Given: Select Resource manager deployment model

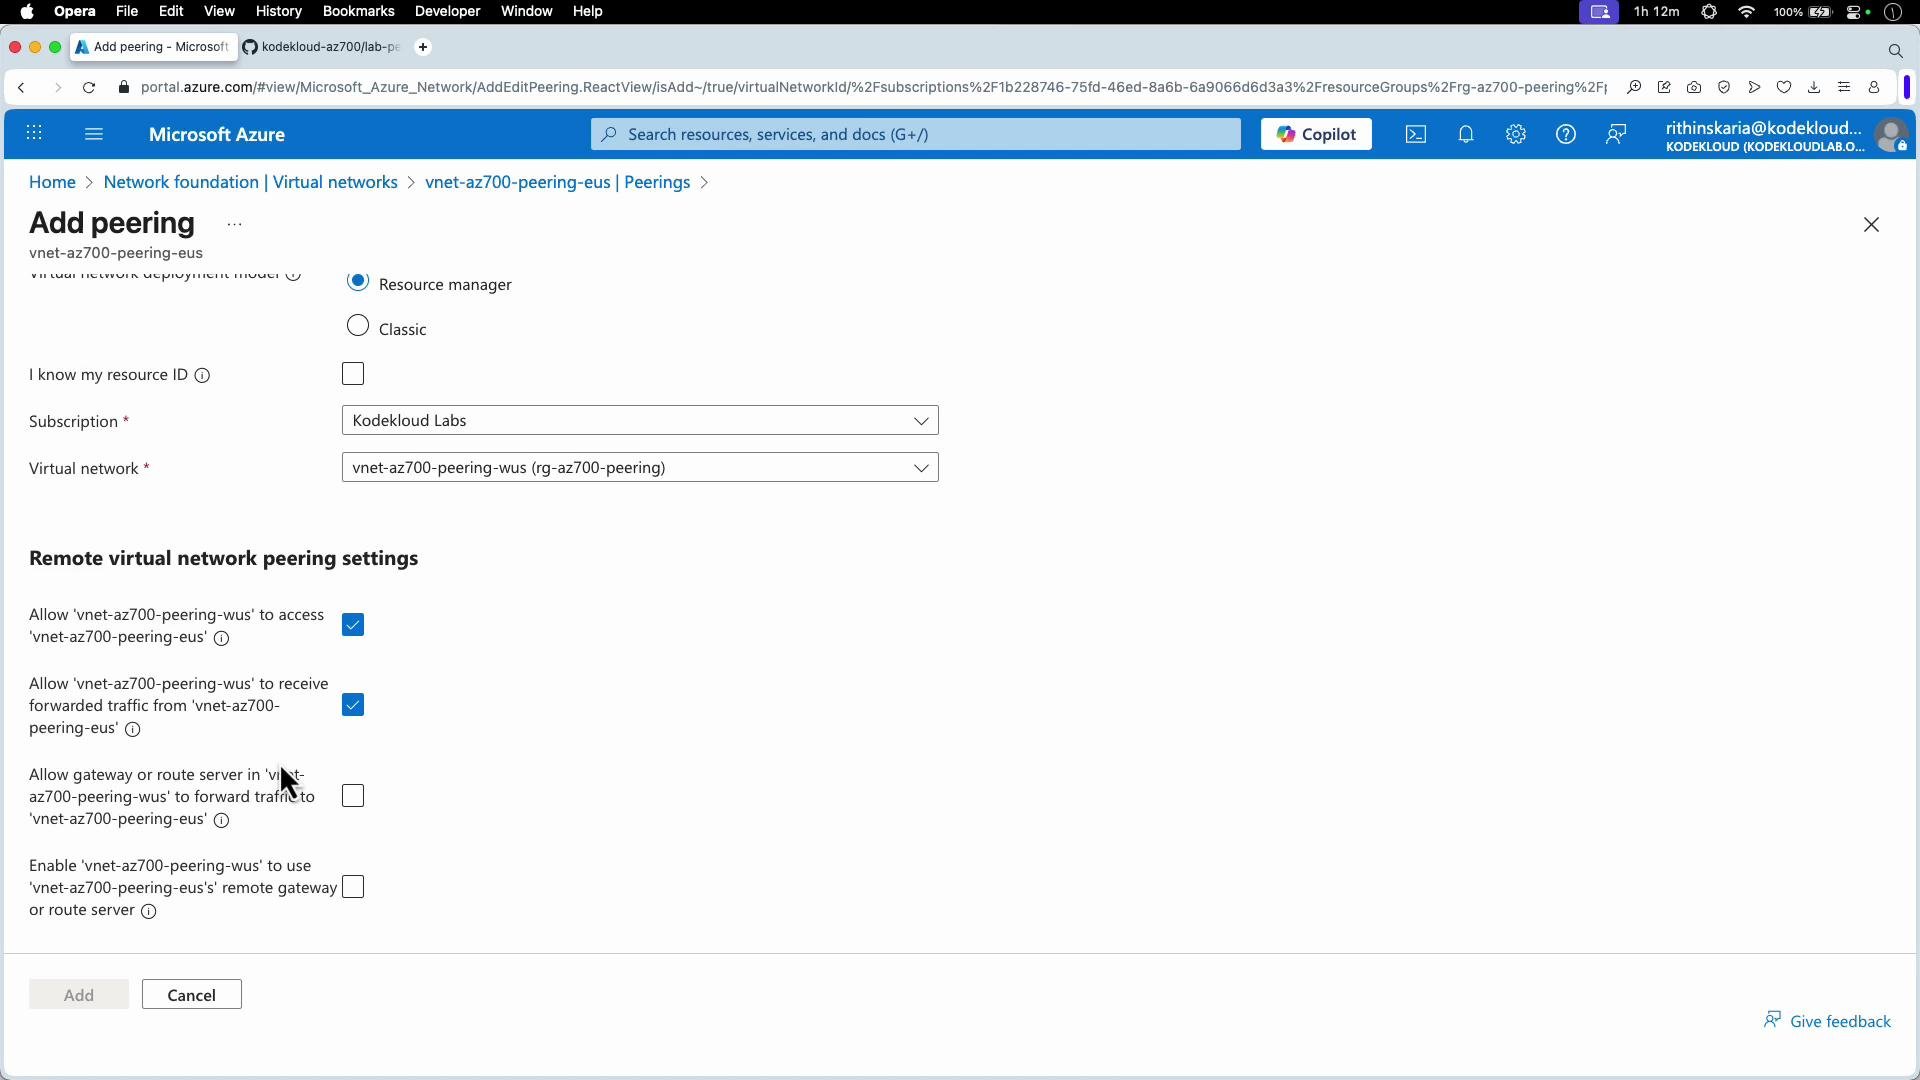Looking at the screenshot, I should (x=358, y=282).
